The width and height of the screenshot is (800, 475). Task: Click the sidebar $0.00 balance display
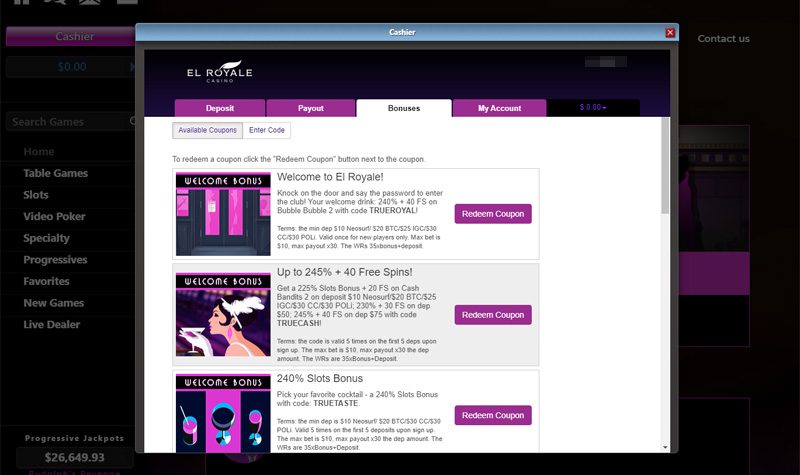pyautogui.click(x=71, y=67)
